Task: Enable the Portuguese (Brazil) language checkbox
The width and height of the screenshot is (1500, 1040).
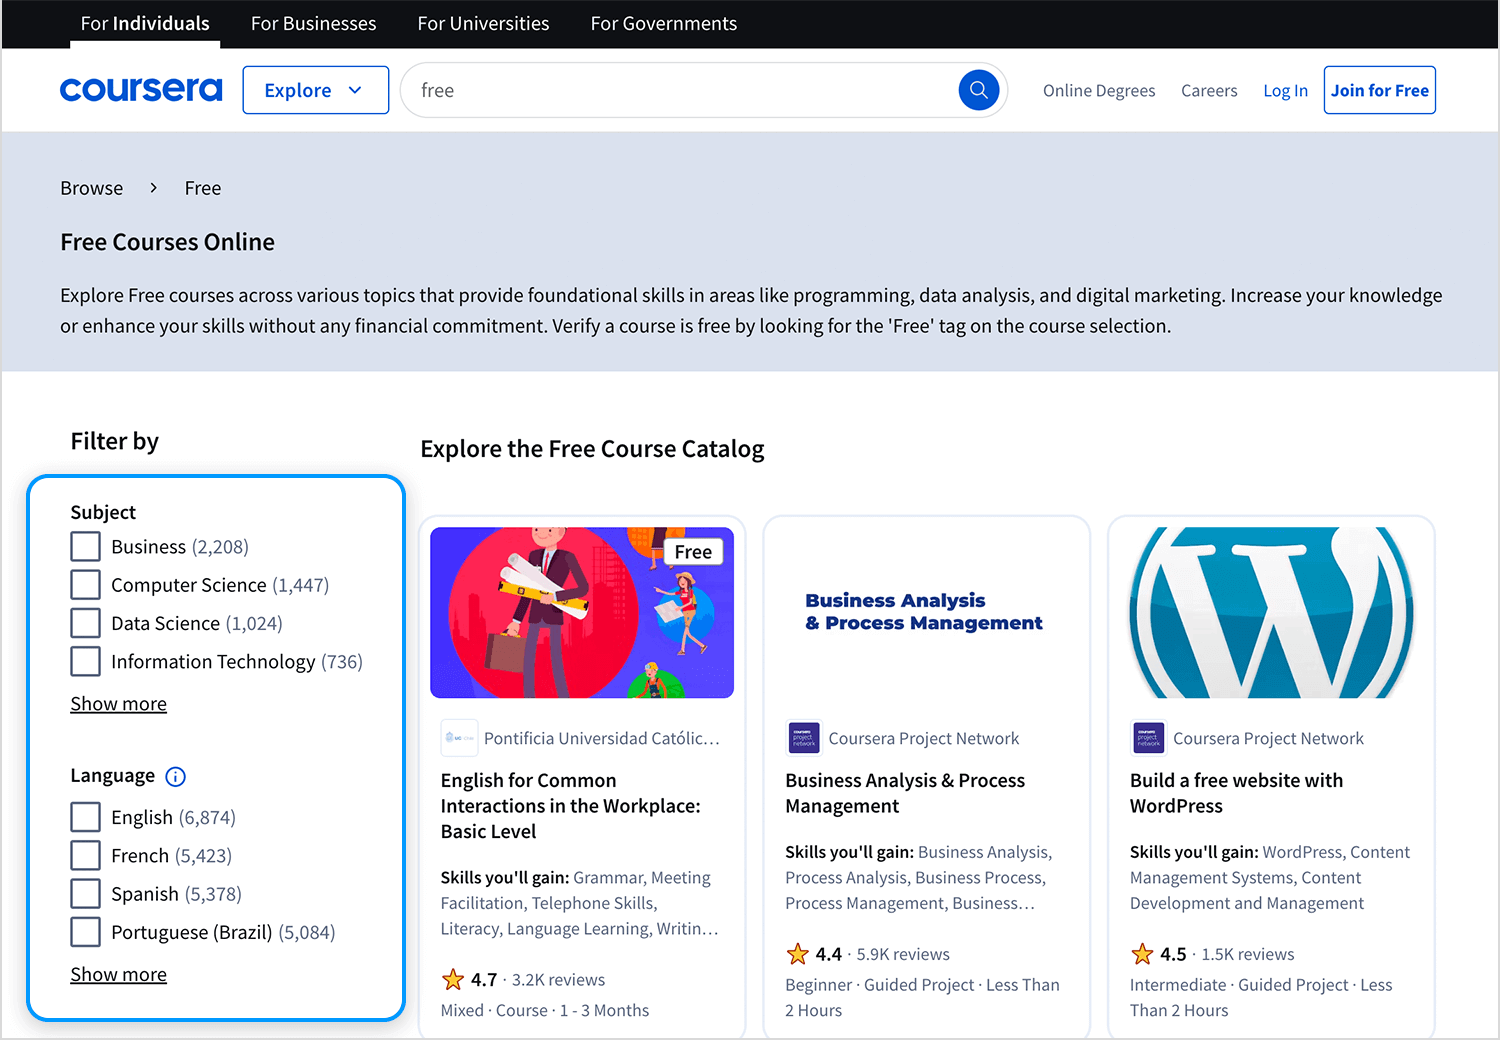Action: click(86, 932)
